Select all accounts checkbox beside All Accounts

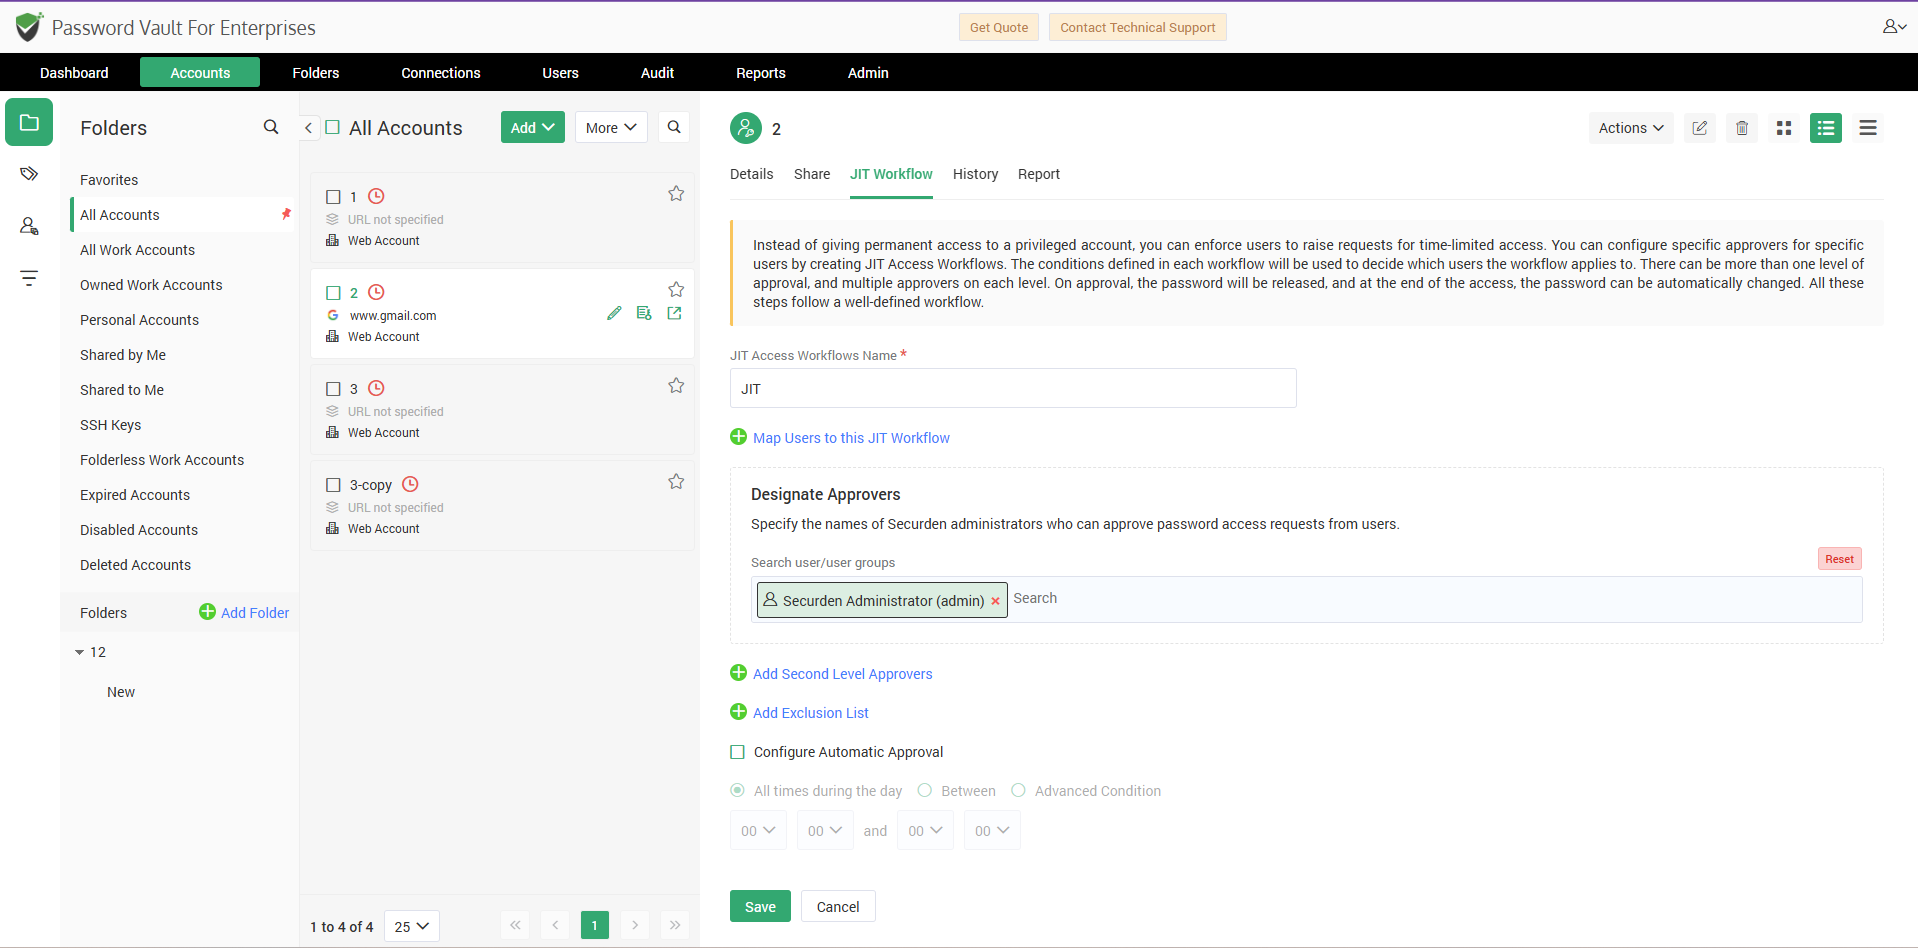[x=333, y=127]
